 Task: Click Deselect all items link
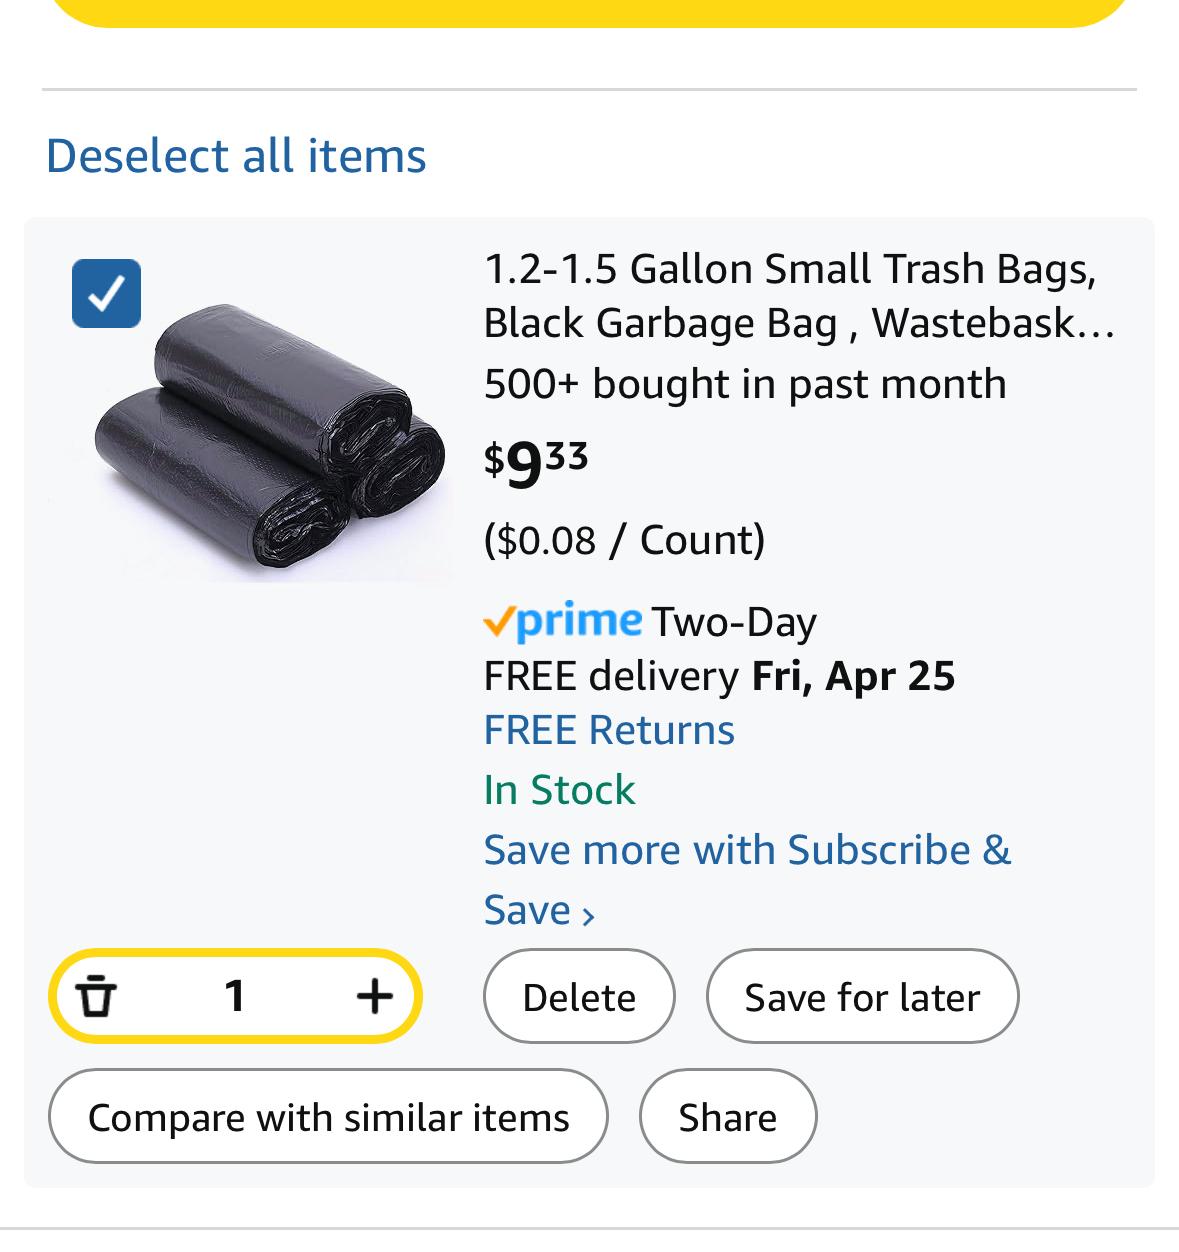pyautogui.click(x=236, y=156)
